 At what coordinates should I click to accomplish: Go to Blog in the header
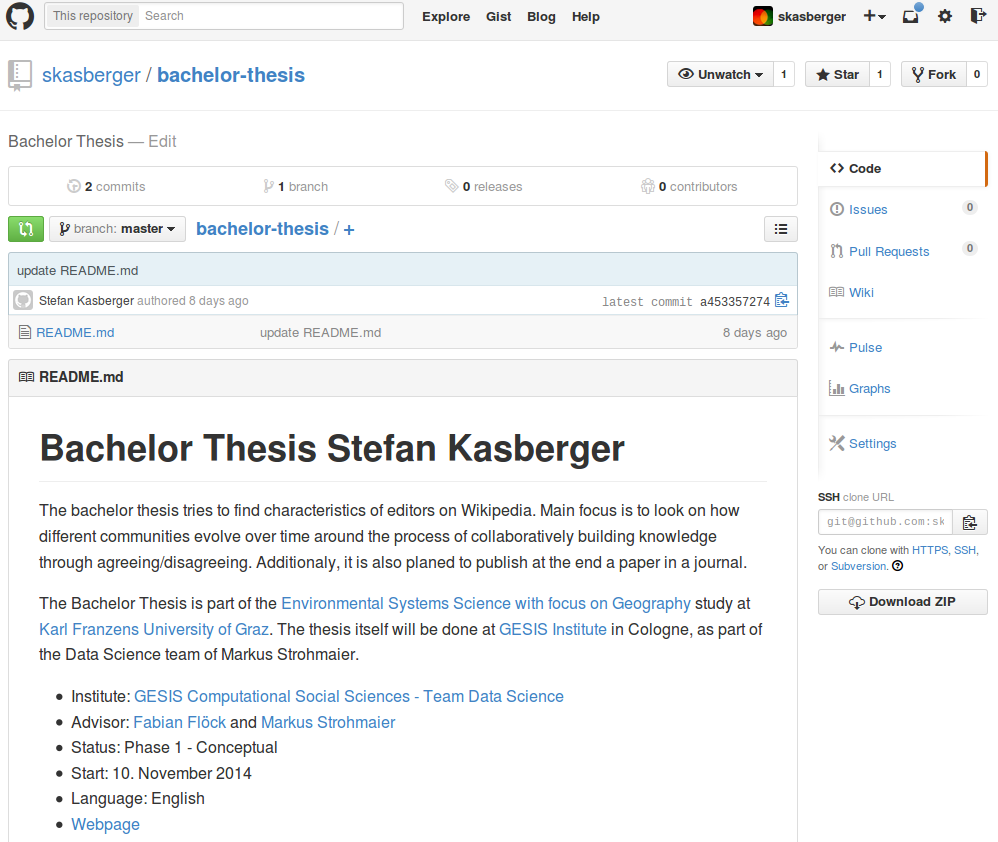pos(541,17)
